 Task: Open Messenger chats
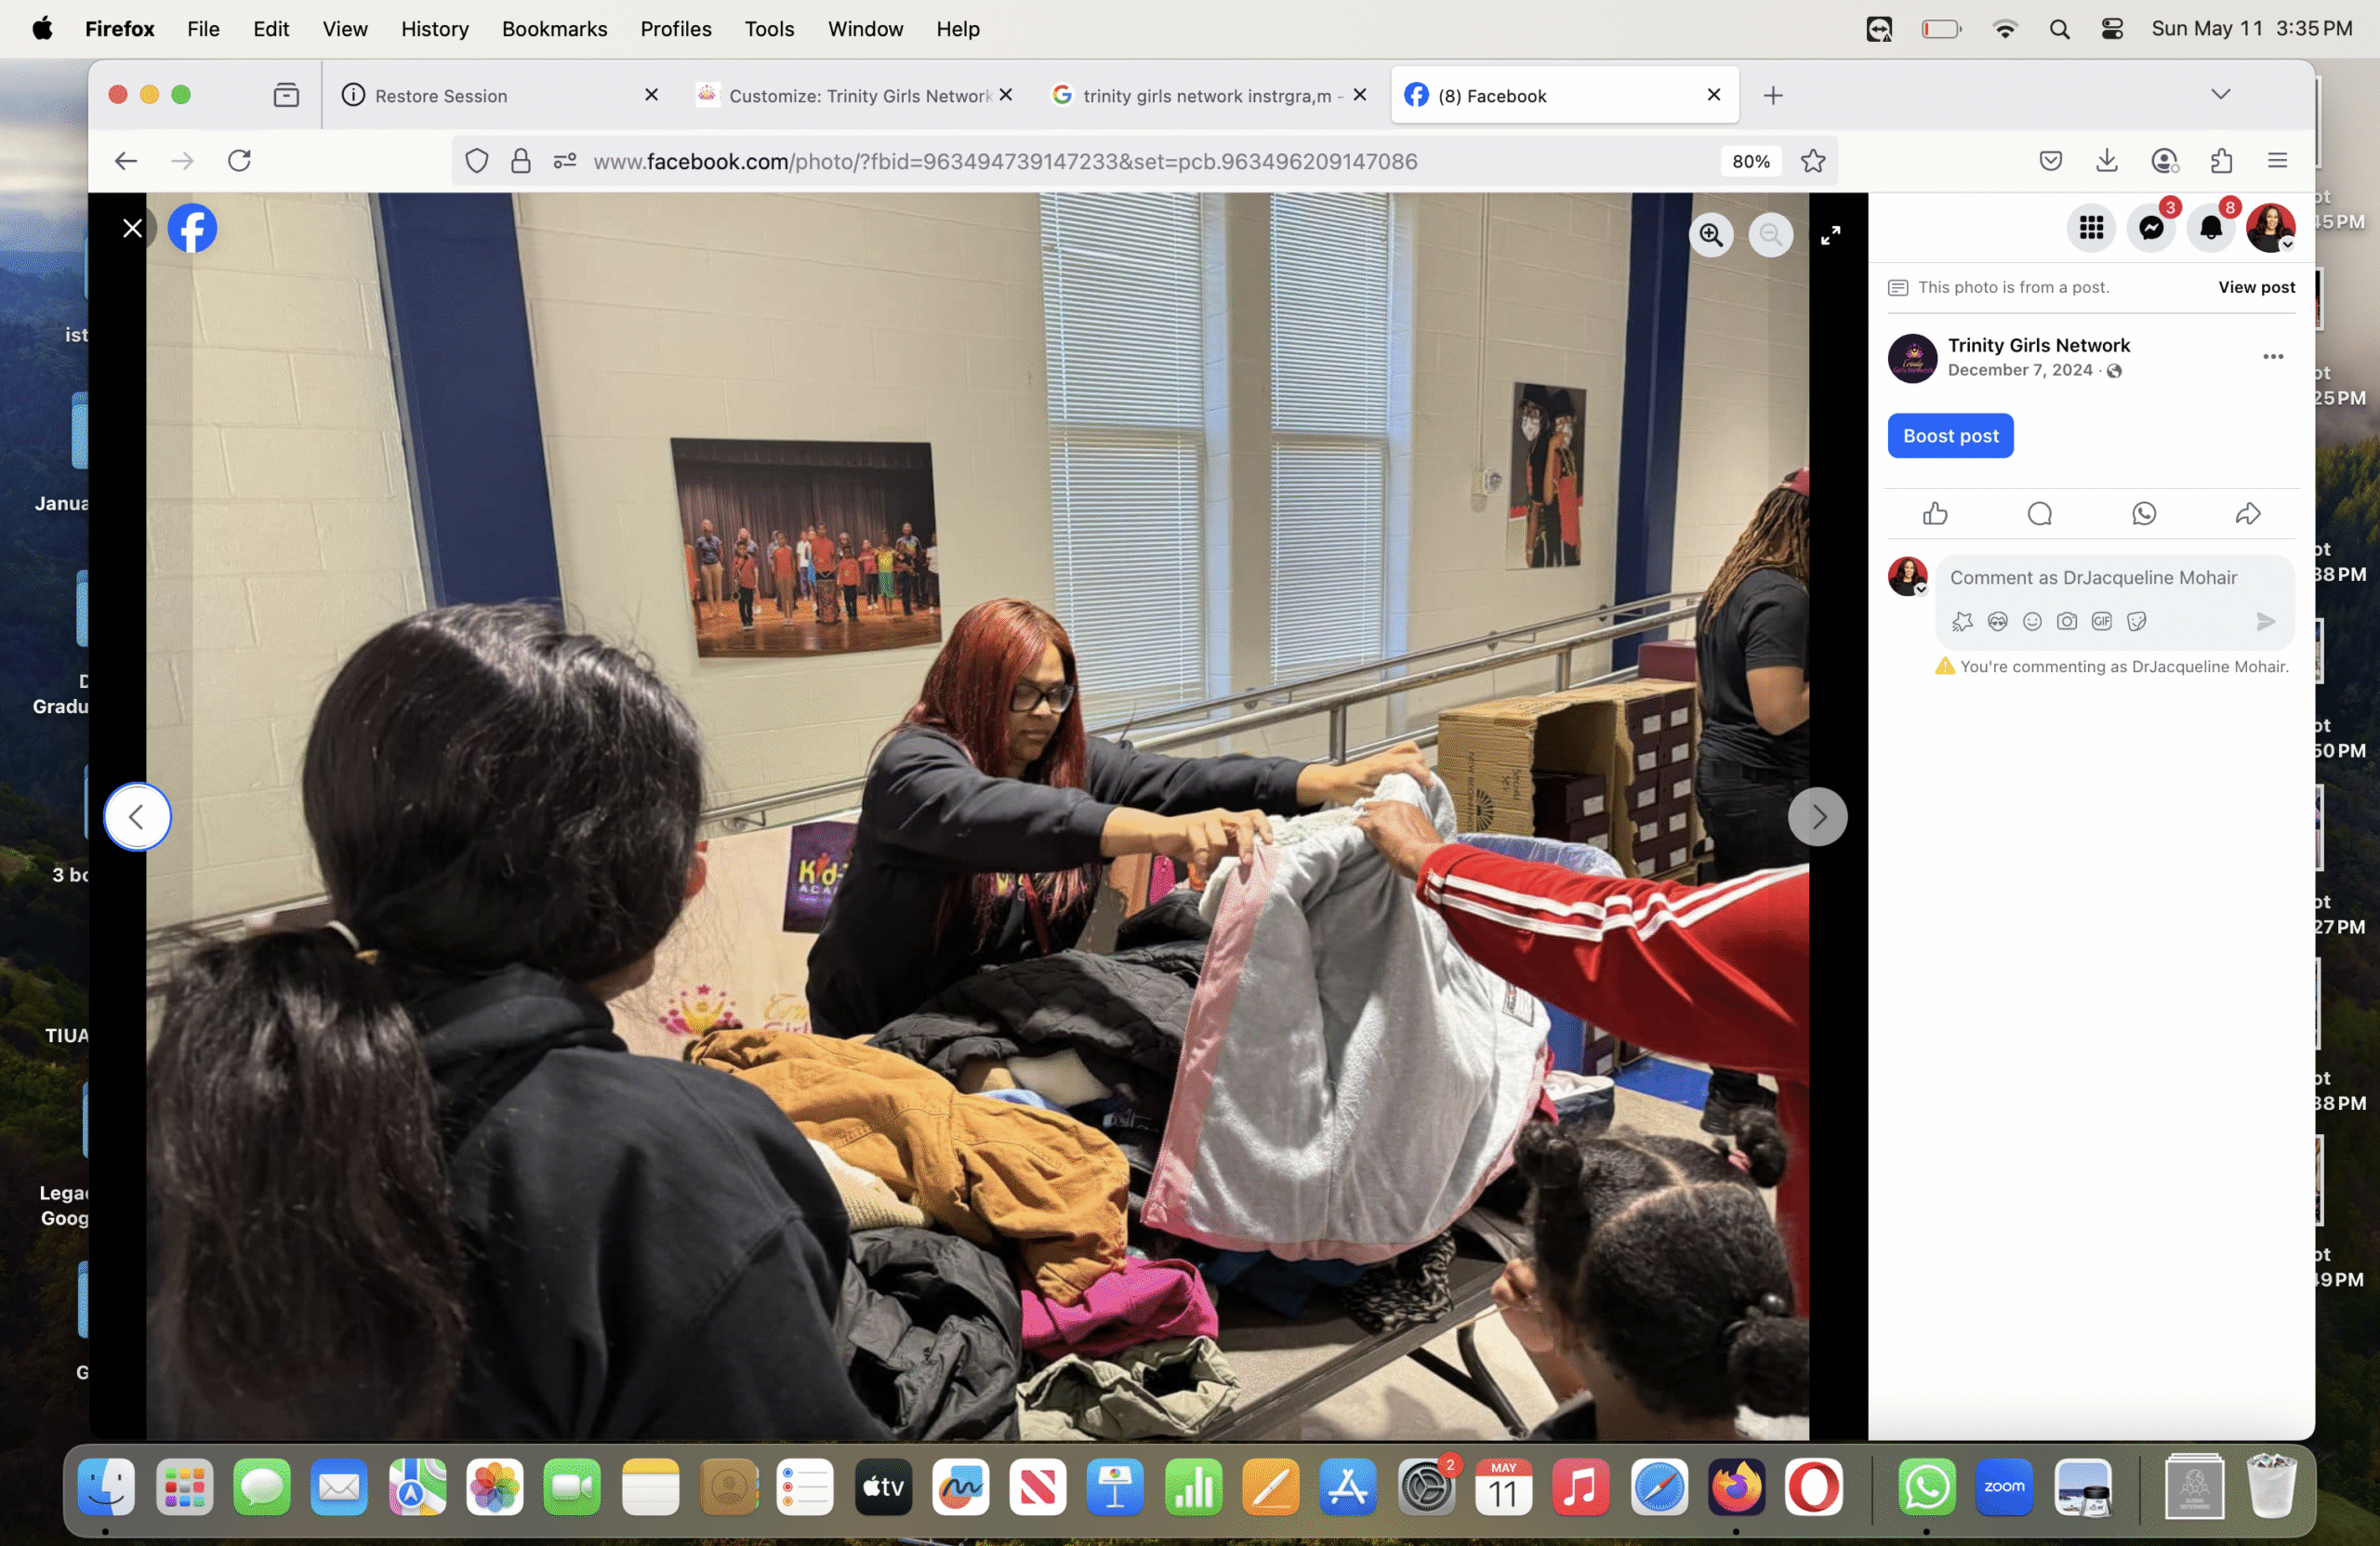pos(2151,228)
